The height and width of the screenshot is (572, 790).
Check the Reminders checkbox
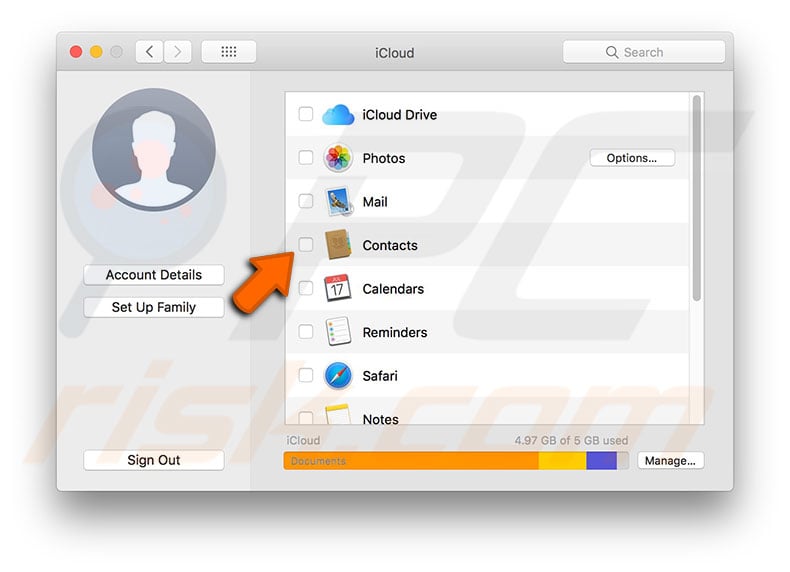[x=305, y=331]
